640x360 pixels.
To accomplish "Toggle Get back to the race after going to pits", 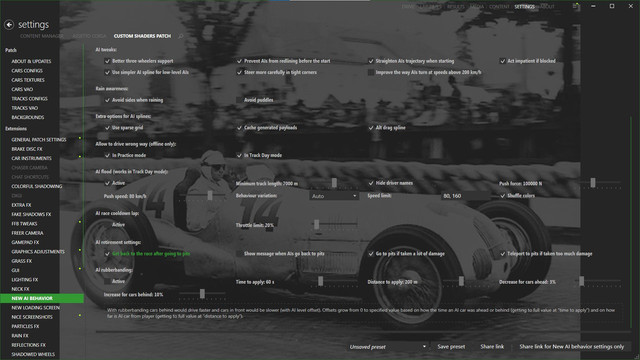I will [107, 253].
